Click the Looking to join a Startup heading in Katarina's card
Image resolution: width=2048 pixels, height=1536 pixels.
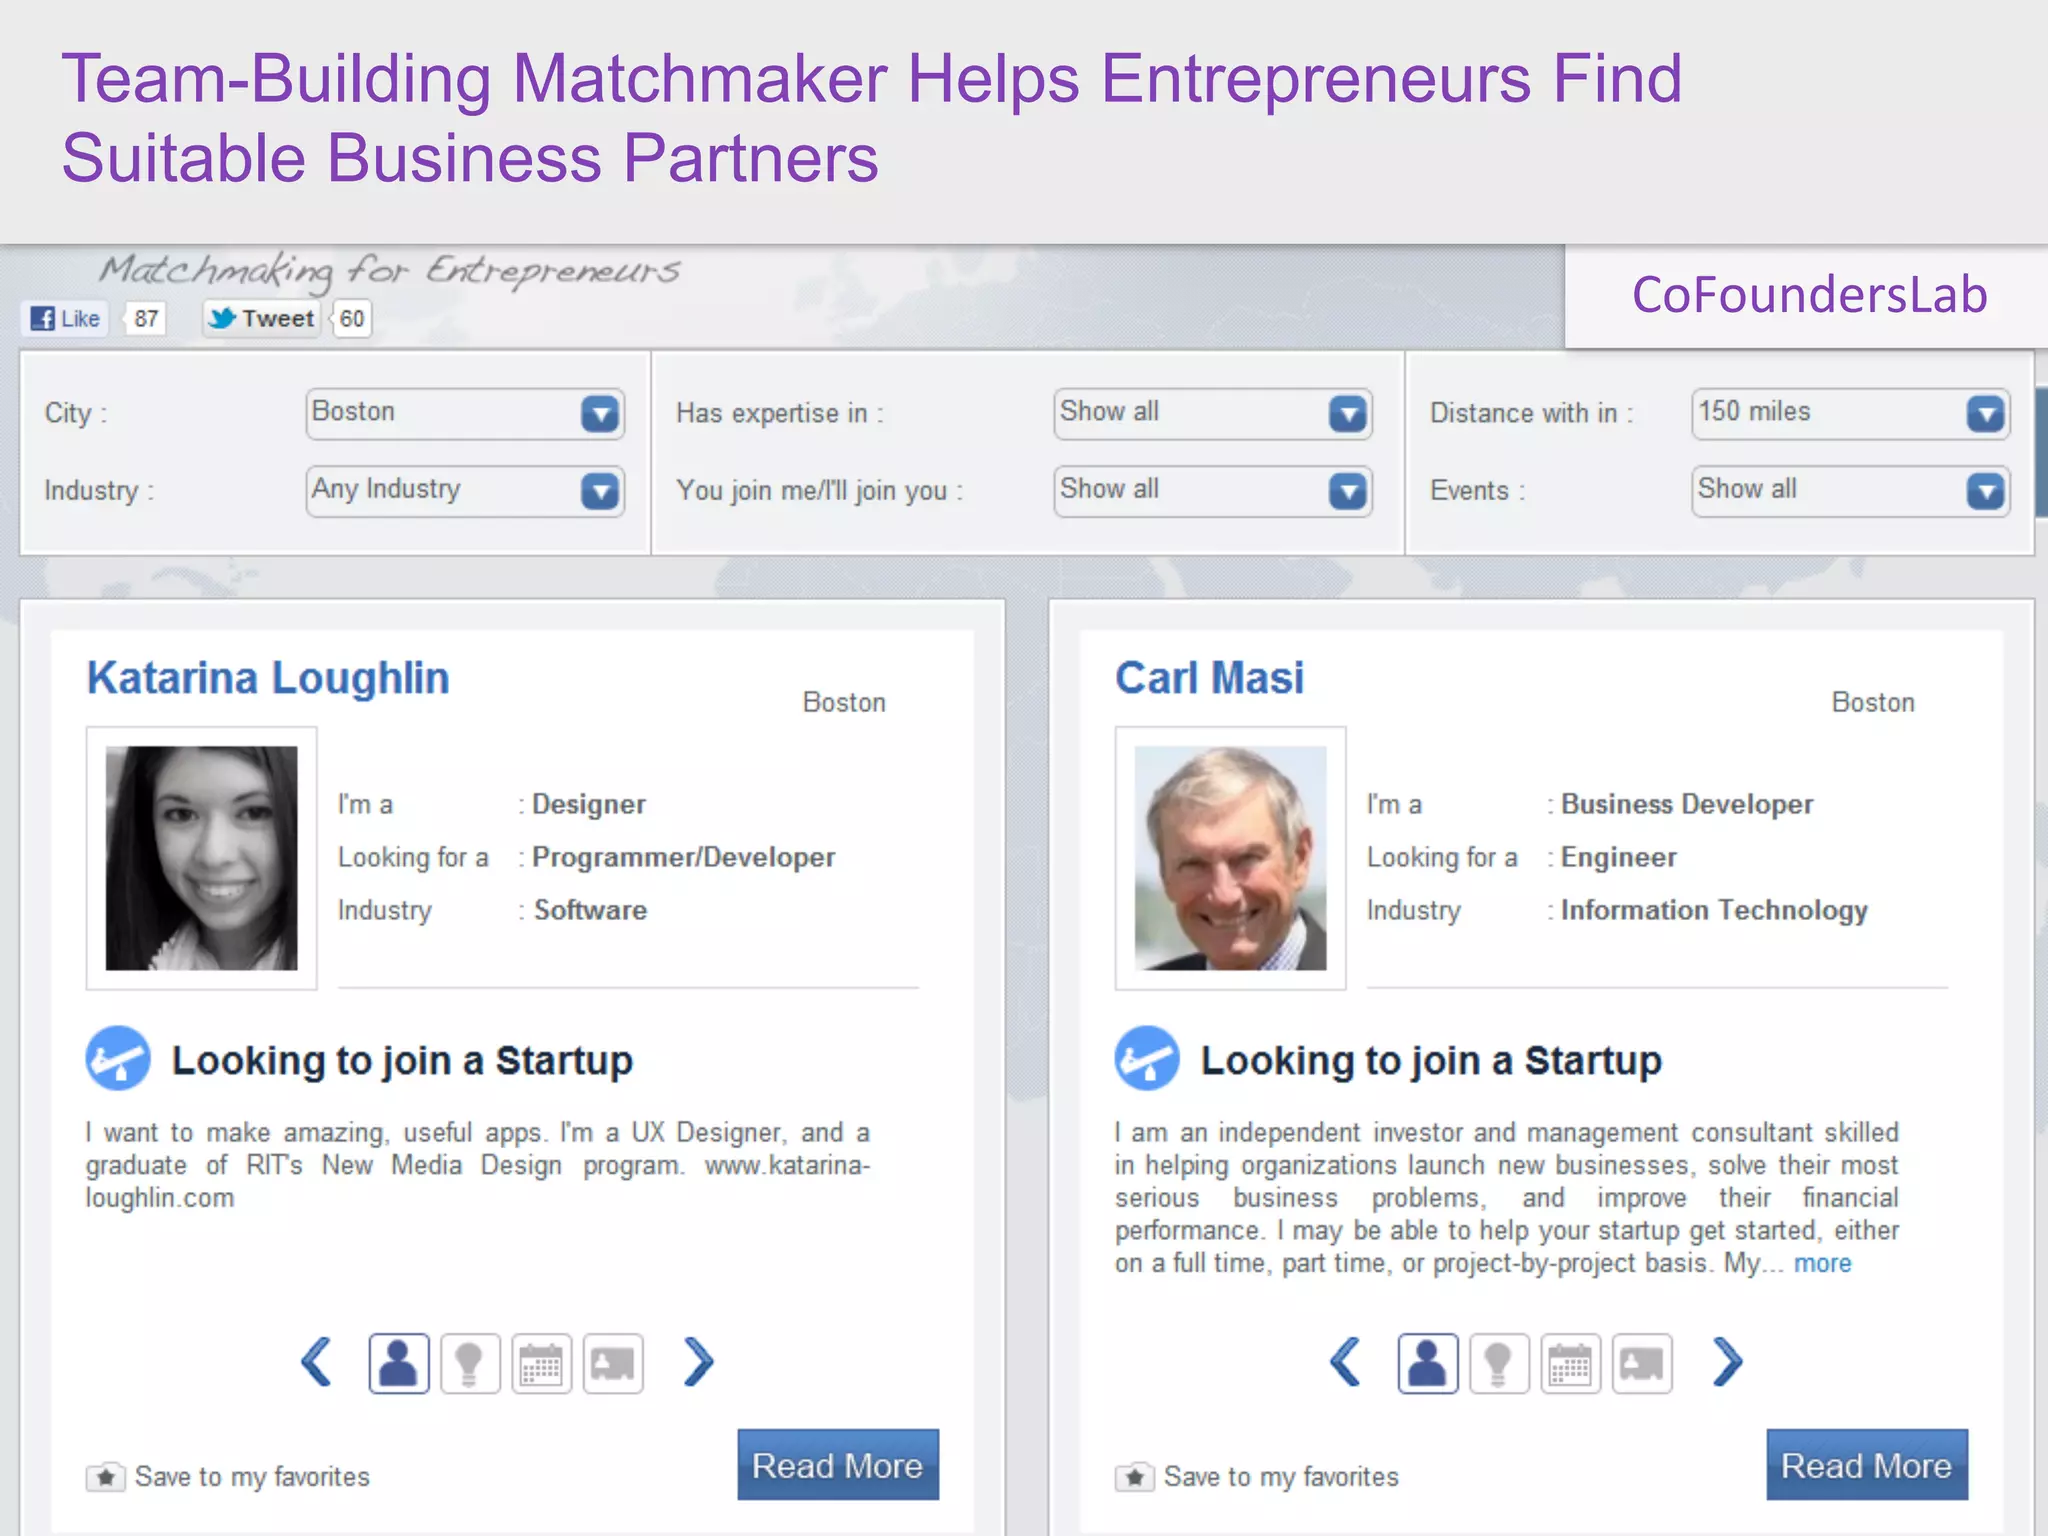[x=402, y=1061]
